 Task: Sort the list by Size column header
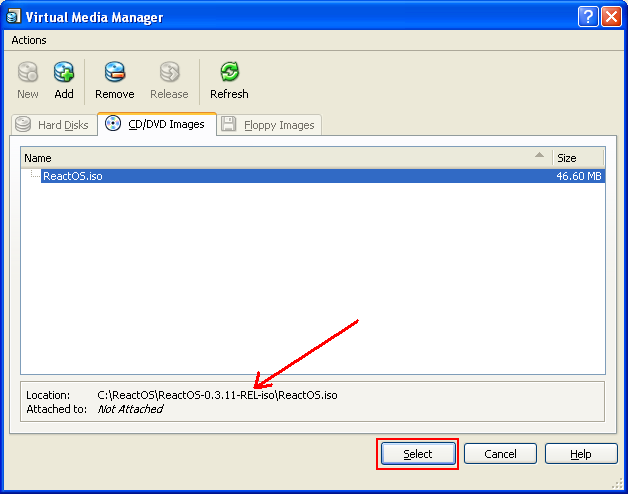point(578,158)
